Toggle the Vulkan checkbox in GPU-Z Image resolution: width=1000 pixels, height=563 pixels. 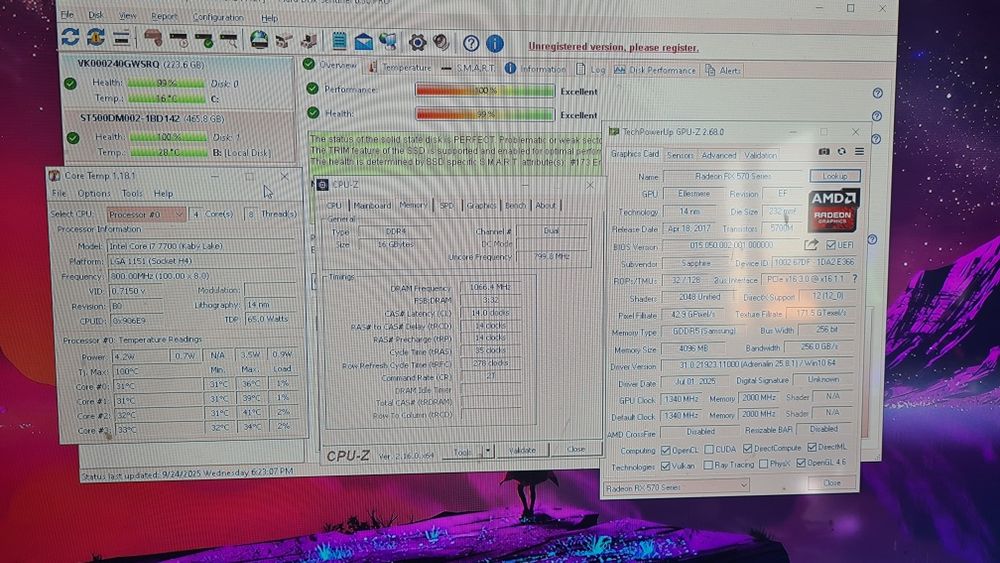[x=666, y=466]
